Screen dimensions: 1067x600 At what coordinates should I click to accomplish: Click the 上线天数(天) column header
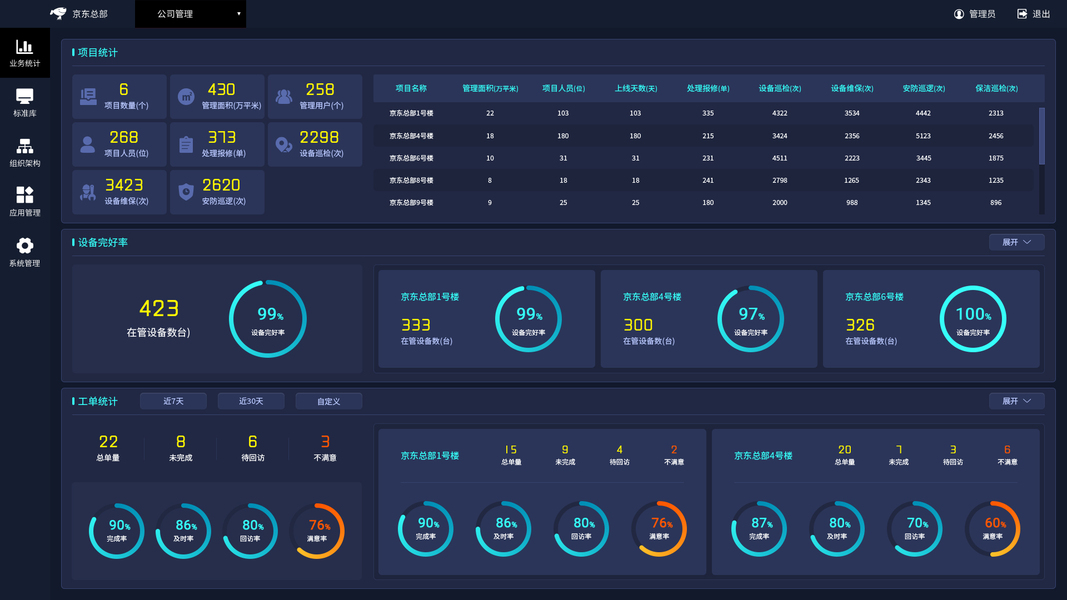(x=636, y=88)
